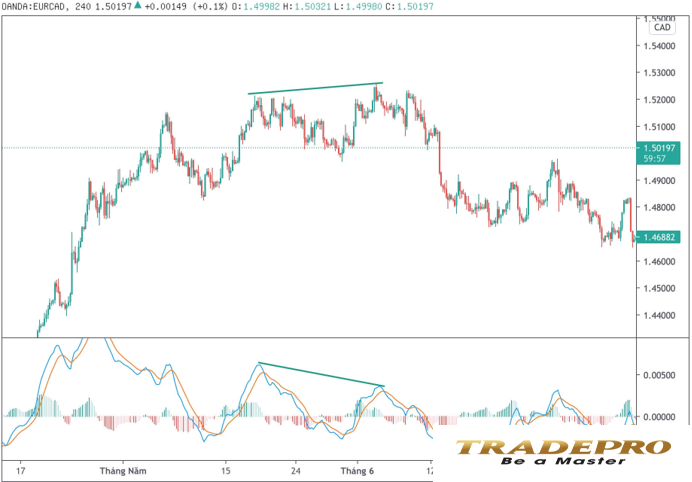The image size is (692, 482).
Task: Click the dotted horizontal current price line
Action: (x=319, y=147)
